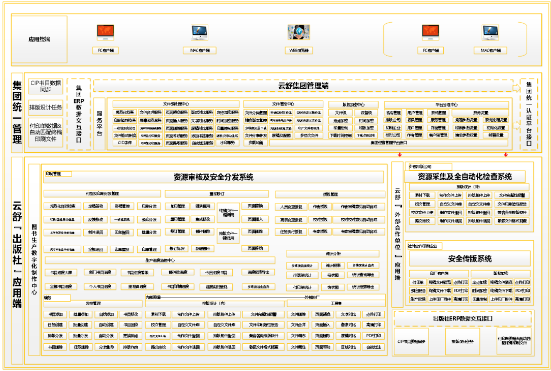
Task: Click the arrow pointing to 集团统一认证平台接口
Action: point(516,88)
